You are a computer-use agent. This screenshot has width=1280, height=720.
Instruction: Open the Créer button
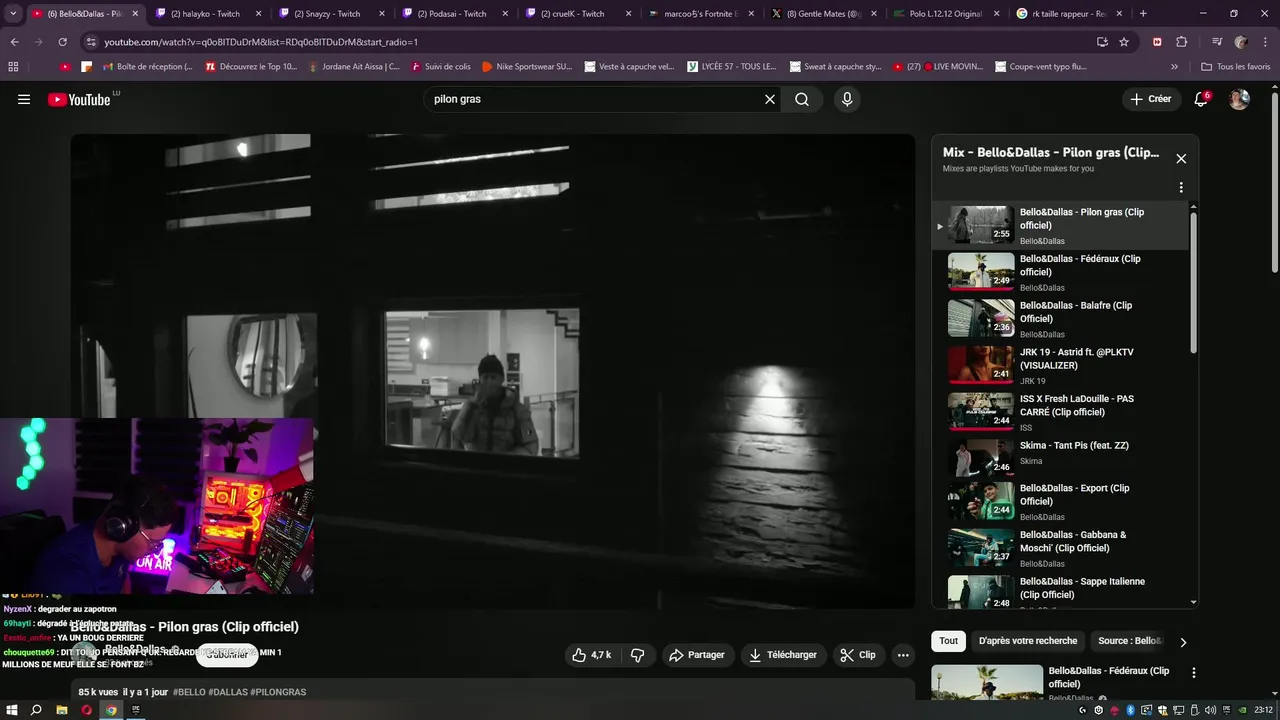pyautogui.click(x=1150, y=99)
